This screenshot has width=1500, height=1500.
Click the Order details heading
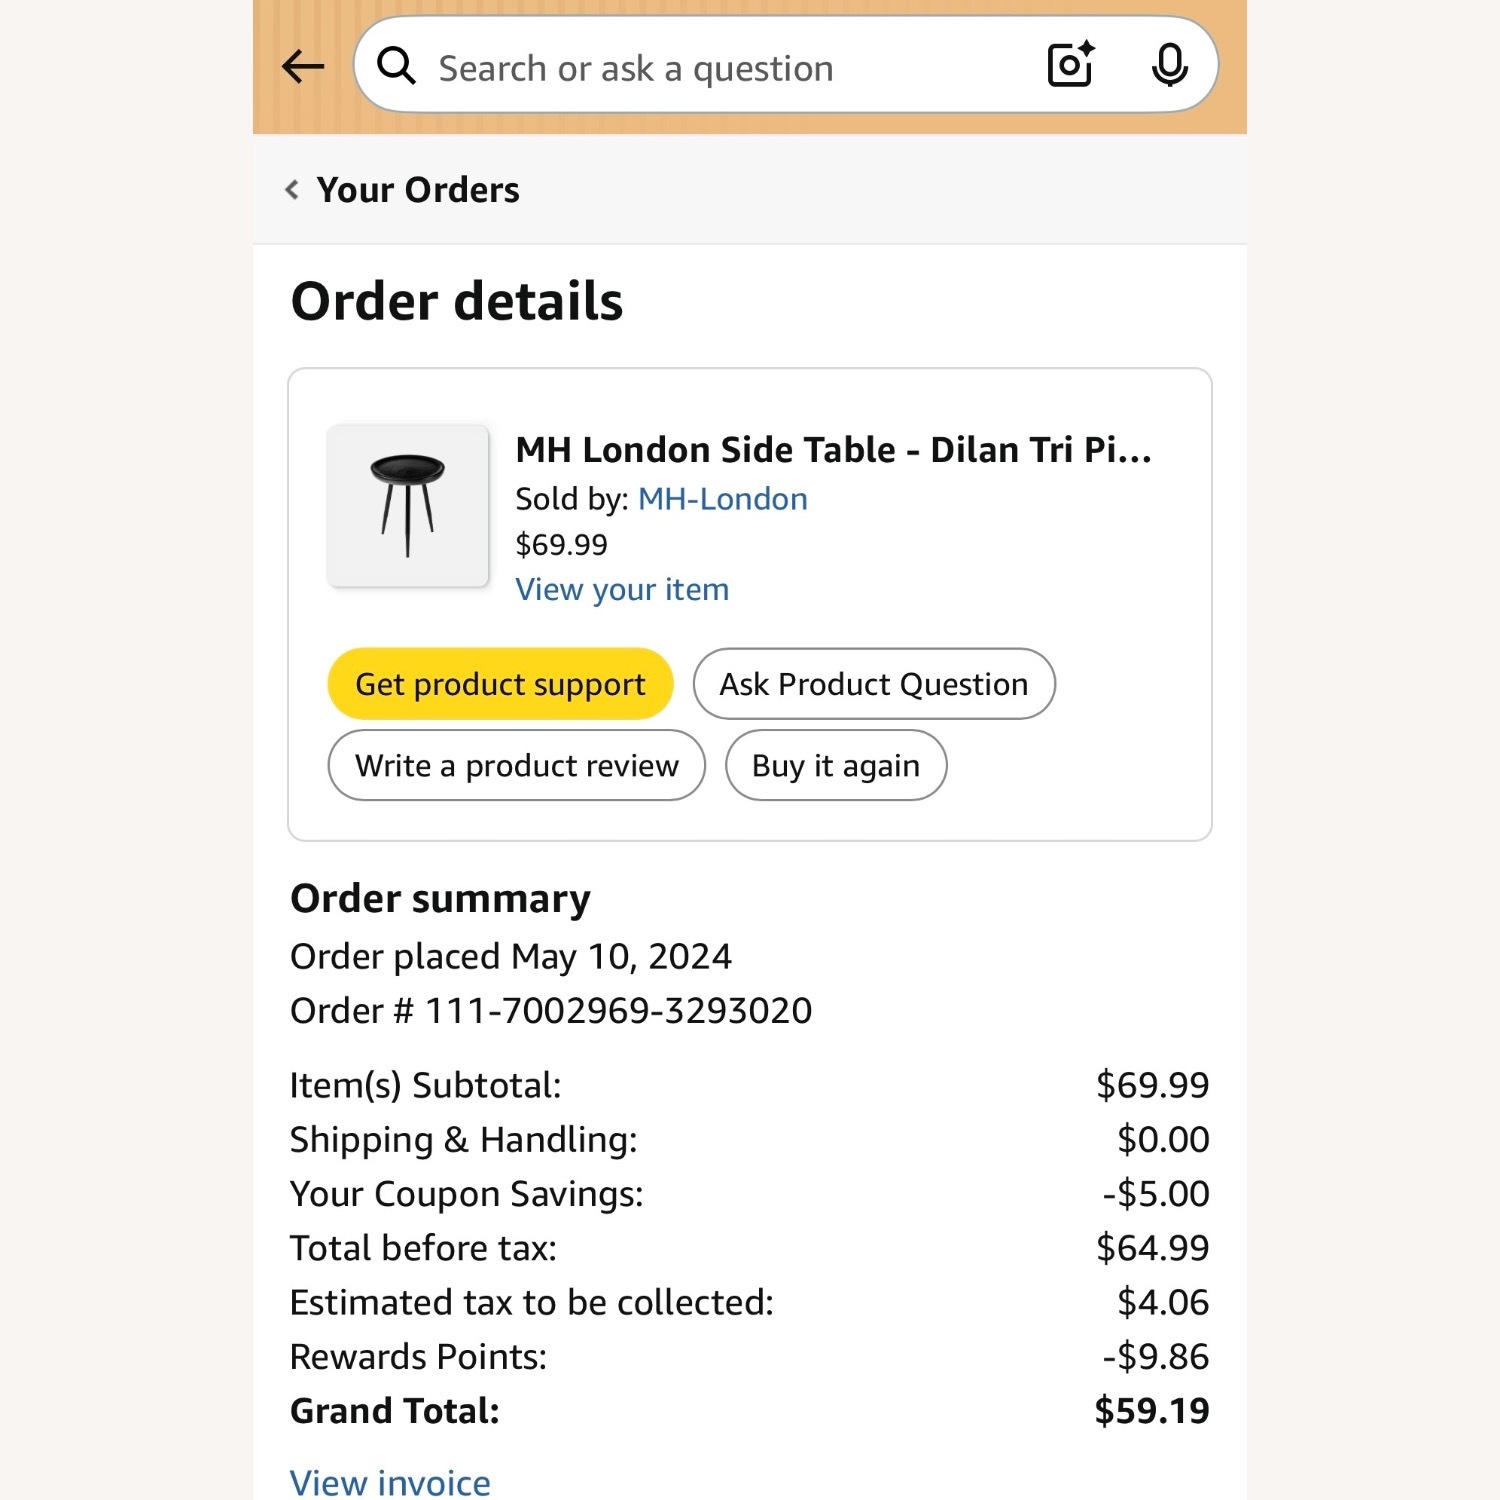point(457,302)
